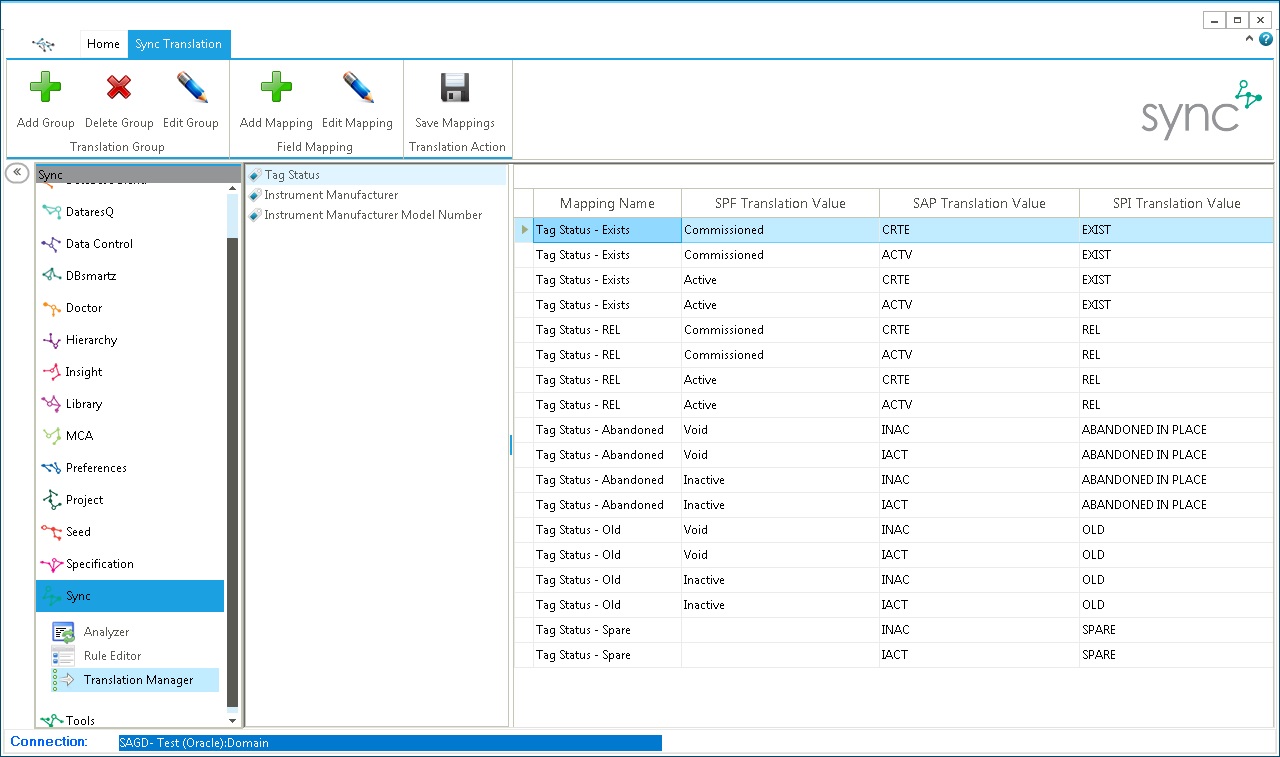Collapse the navigation pane with double chevron
Screen dimensions: 1280x757
click(17, 173)
